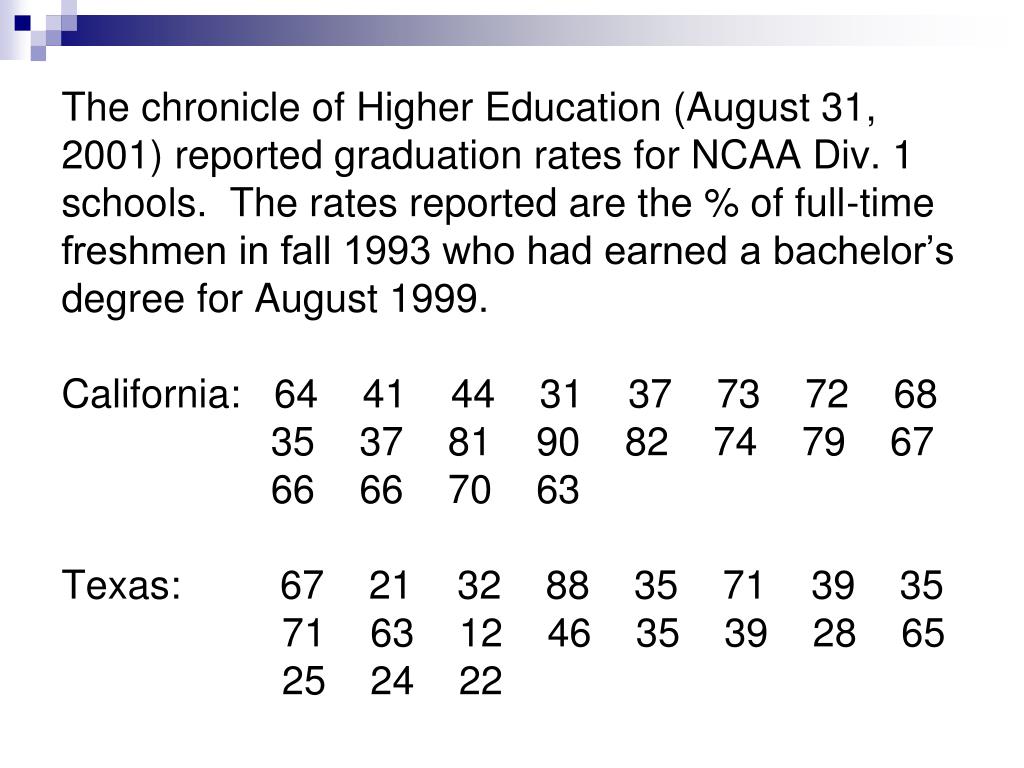
Task: Select the value 88 in Texas data
Action: tap(567, 586)
